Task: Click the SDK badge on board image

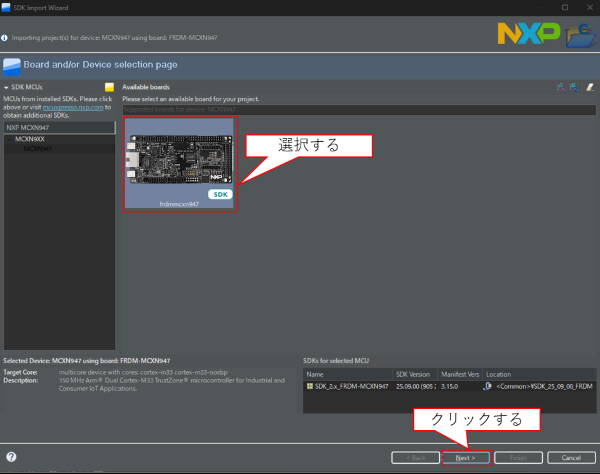Action: point(219,193)
